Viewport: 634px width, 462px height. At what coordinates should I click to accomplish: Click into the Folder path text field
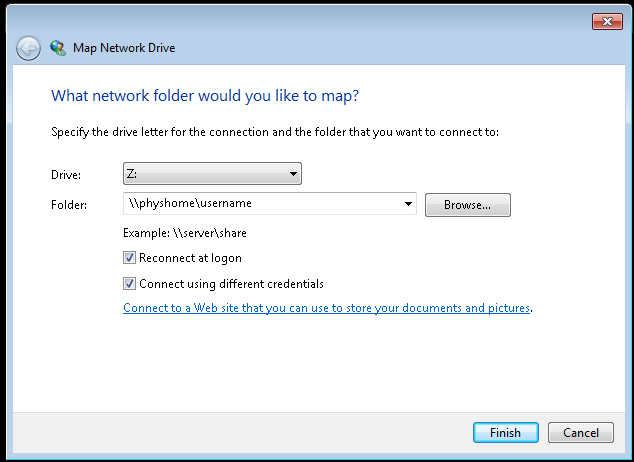pos(263,204)
